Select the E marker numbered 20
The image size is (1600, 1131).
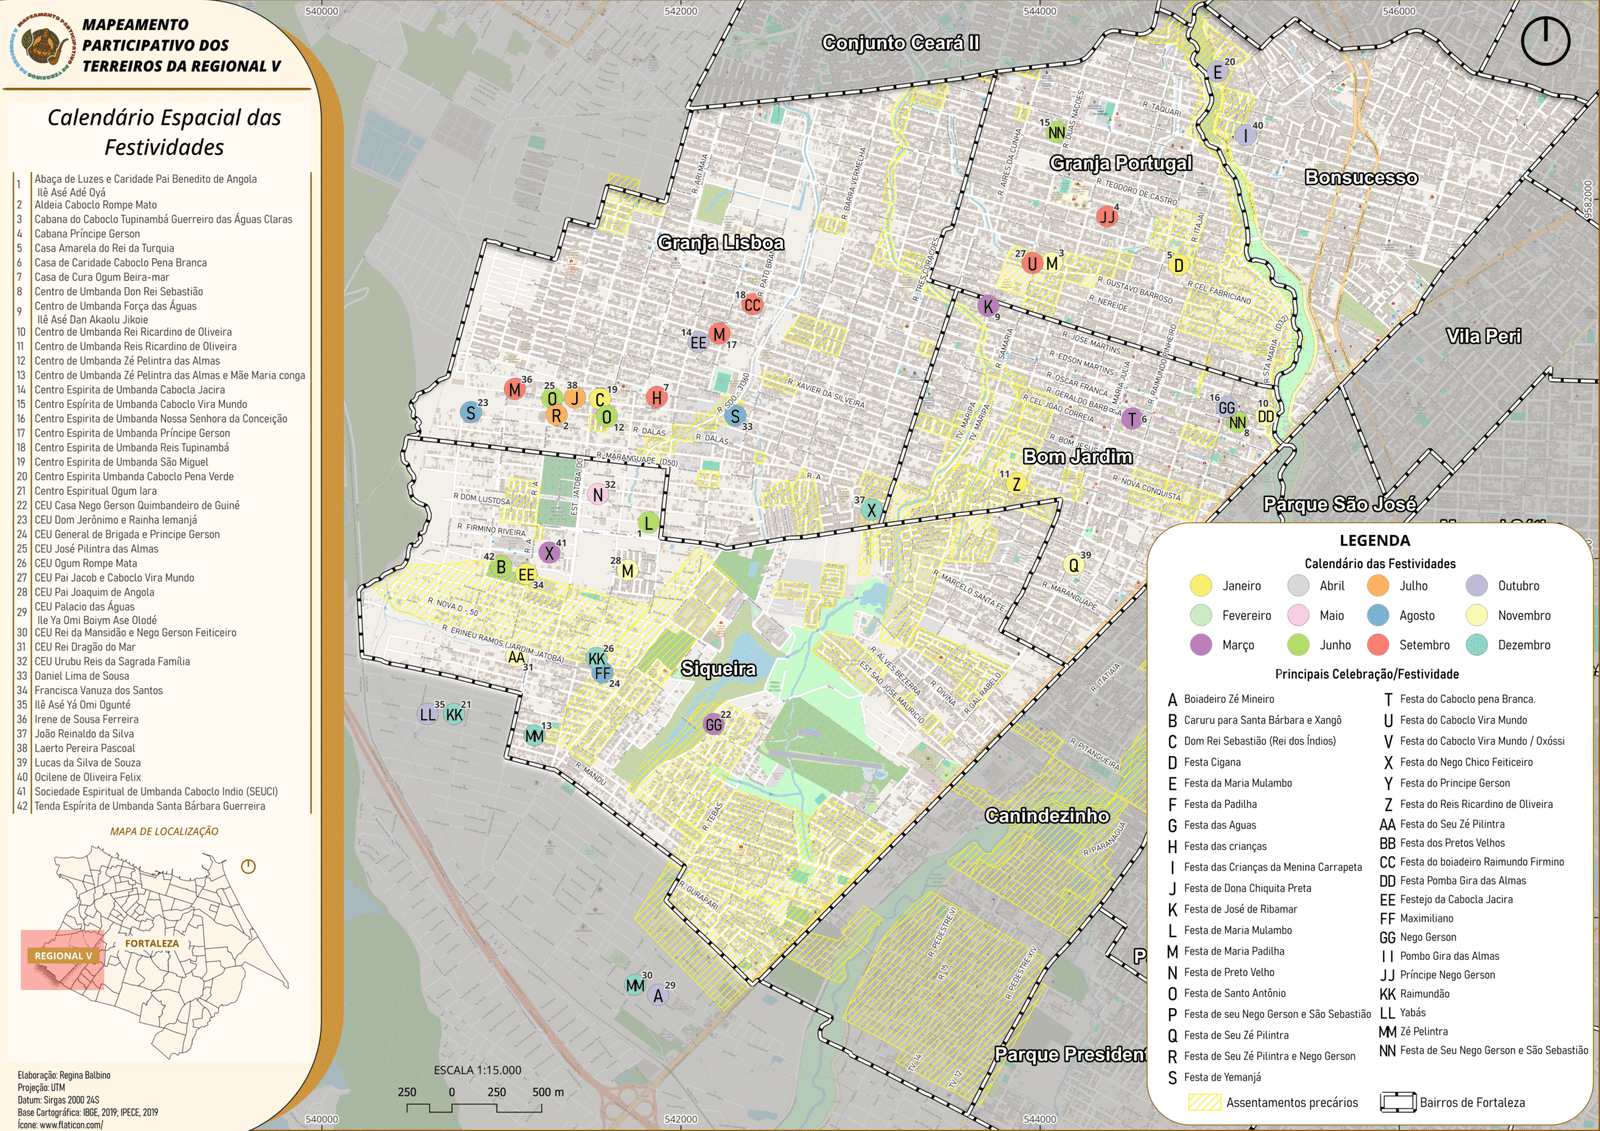pyautogui.click(x=1217, y=72)
